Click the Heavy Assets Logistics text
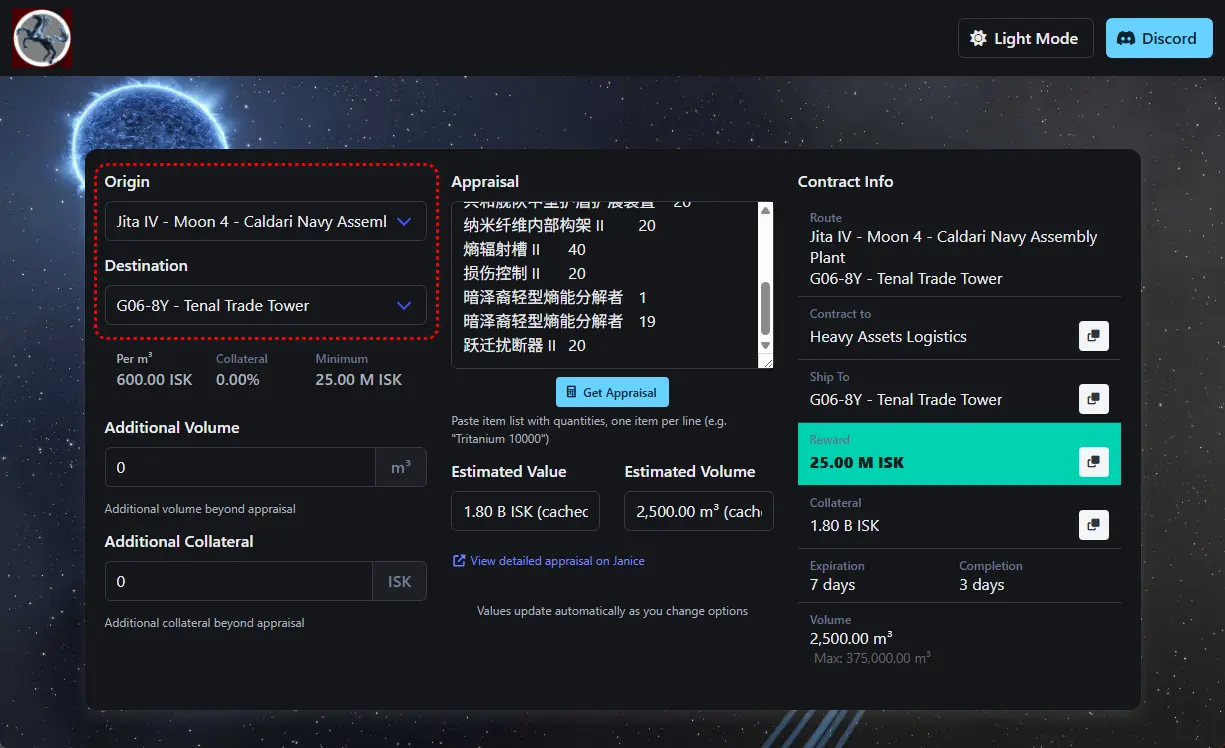Viewport: 1225px width, 748px height. (888, 336)
